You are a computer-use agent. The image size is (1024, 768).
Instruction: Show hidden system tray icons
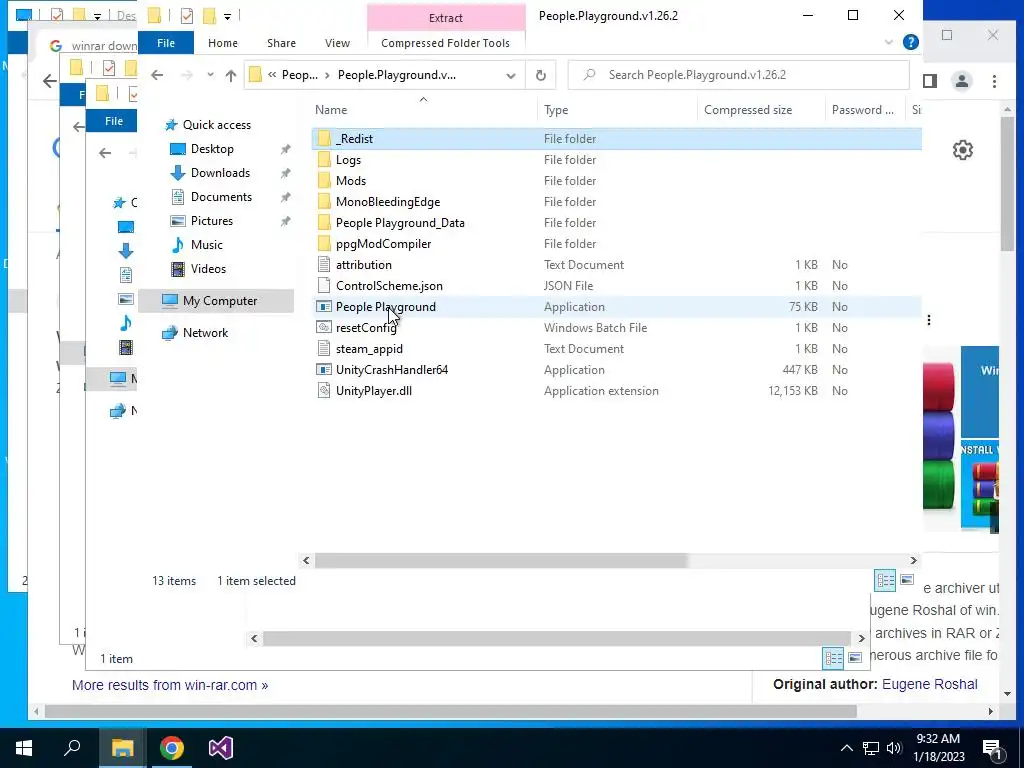pyautogui.click(x=846, y=748)
